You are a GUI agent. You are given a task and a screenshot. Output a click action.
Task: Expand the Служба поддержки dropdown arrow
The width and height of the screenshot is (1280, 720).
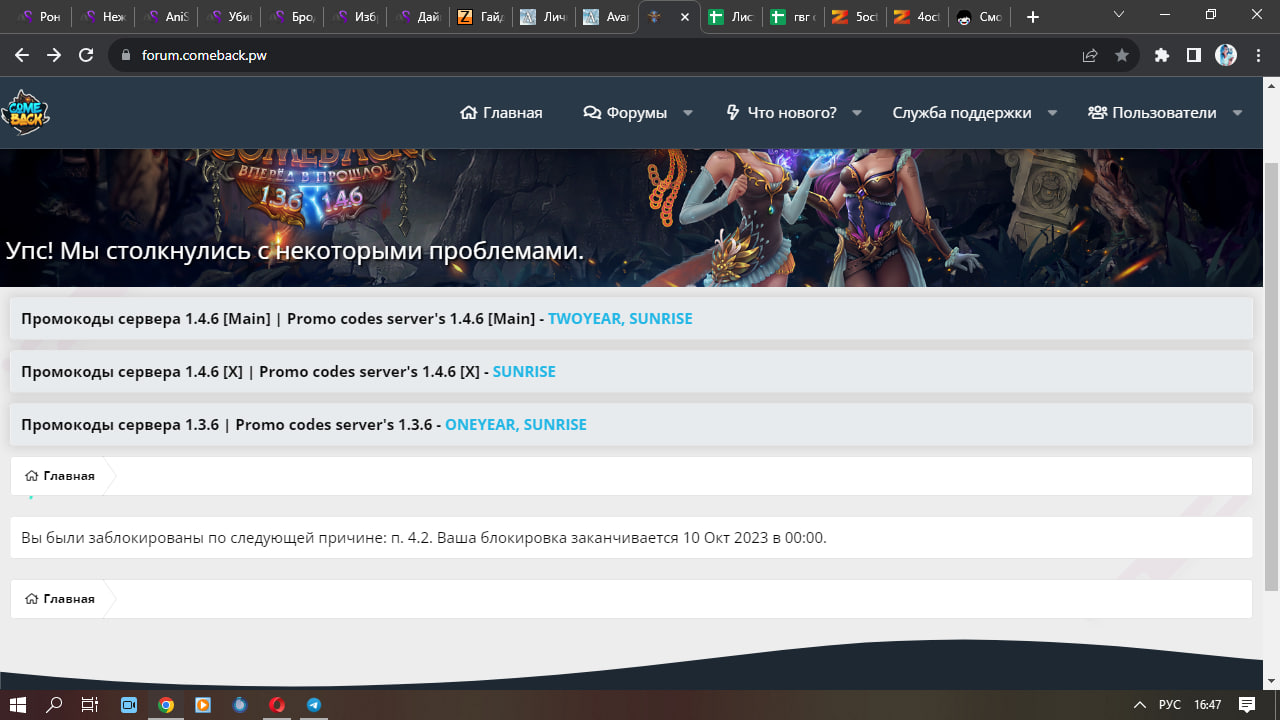point(1052,113)
